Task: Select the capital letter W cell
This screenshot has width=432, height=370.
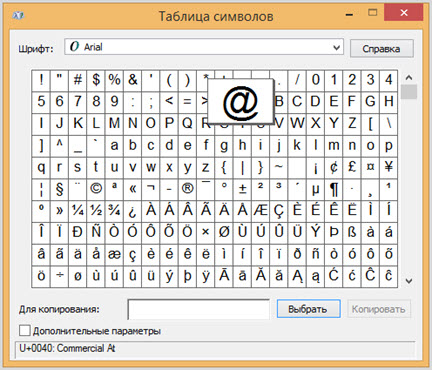Action: tap(297, 123)
